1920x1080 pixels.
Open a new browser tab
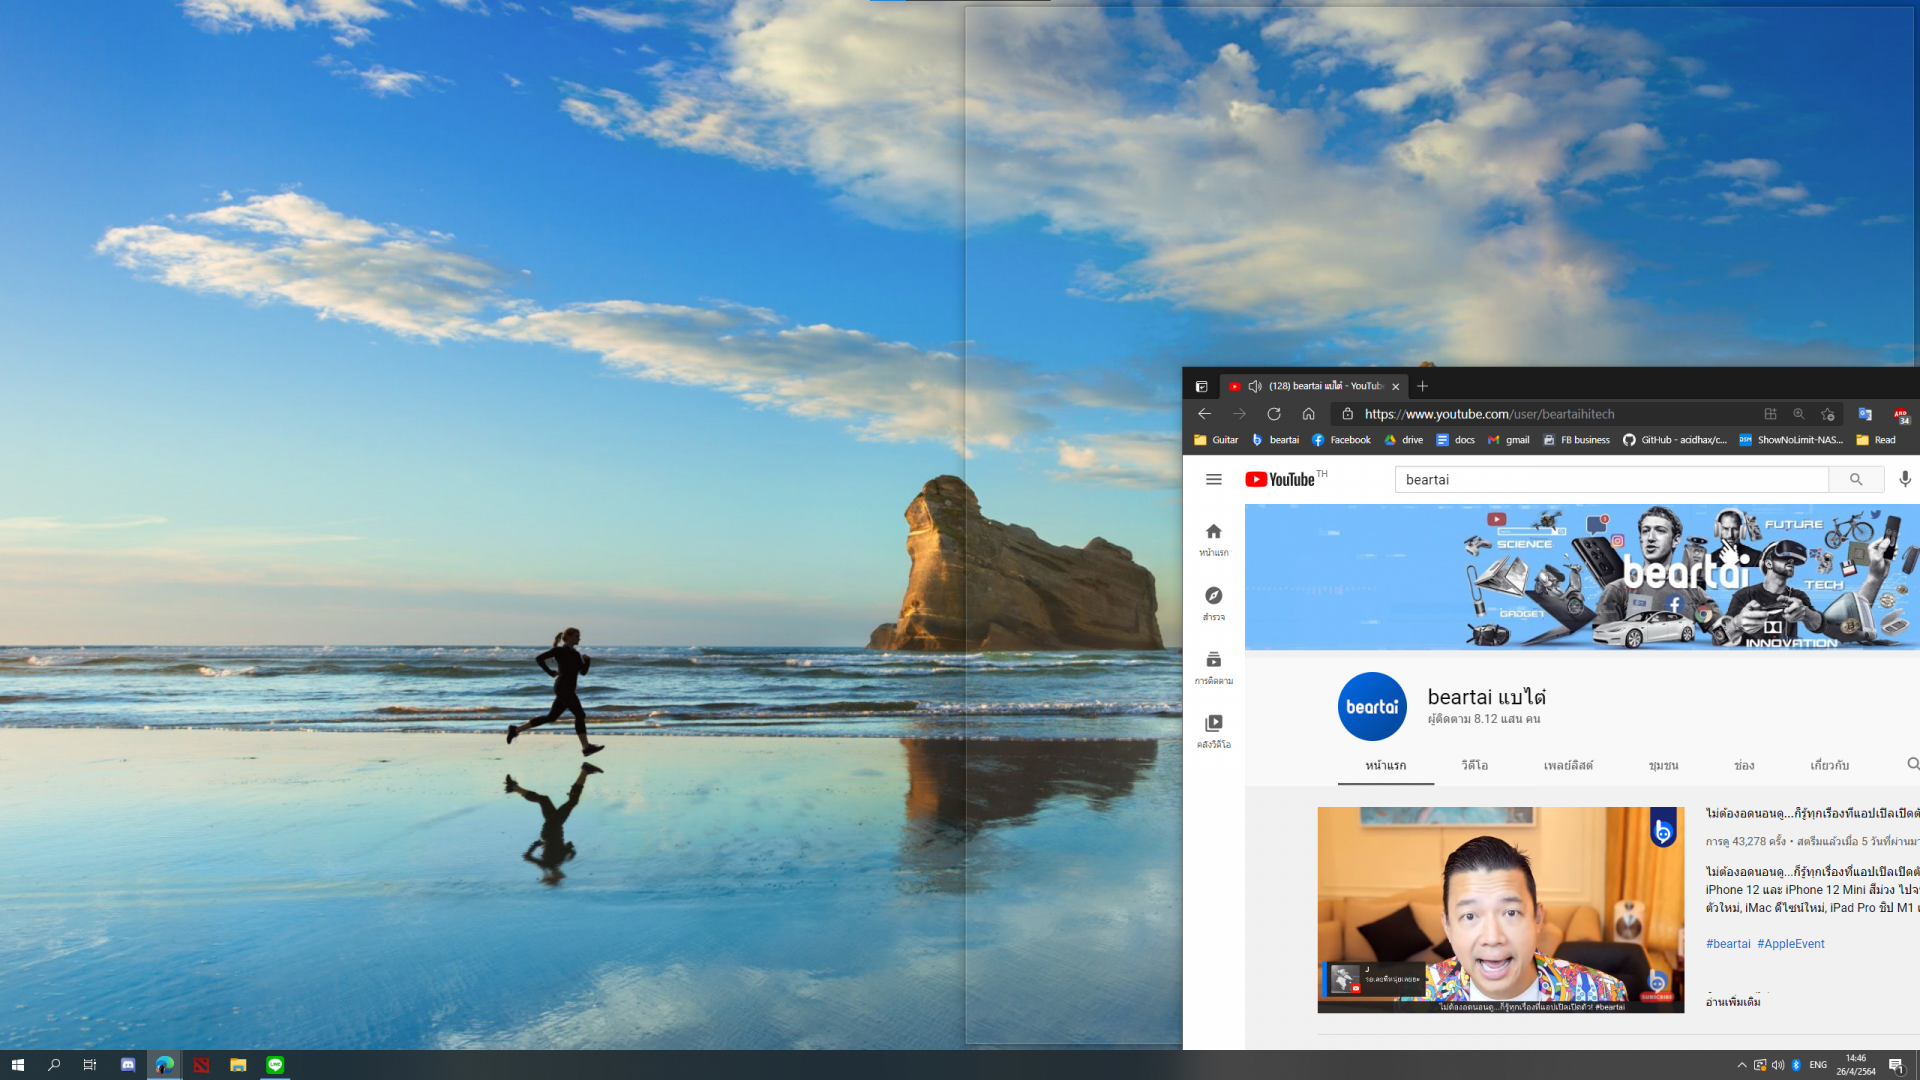tap(1423, 386)
